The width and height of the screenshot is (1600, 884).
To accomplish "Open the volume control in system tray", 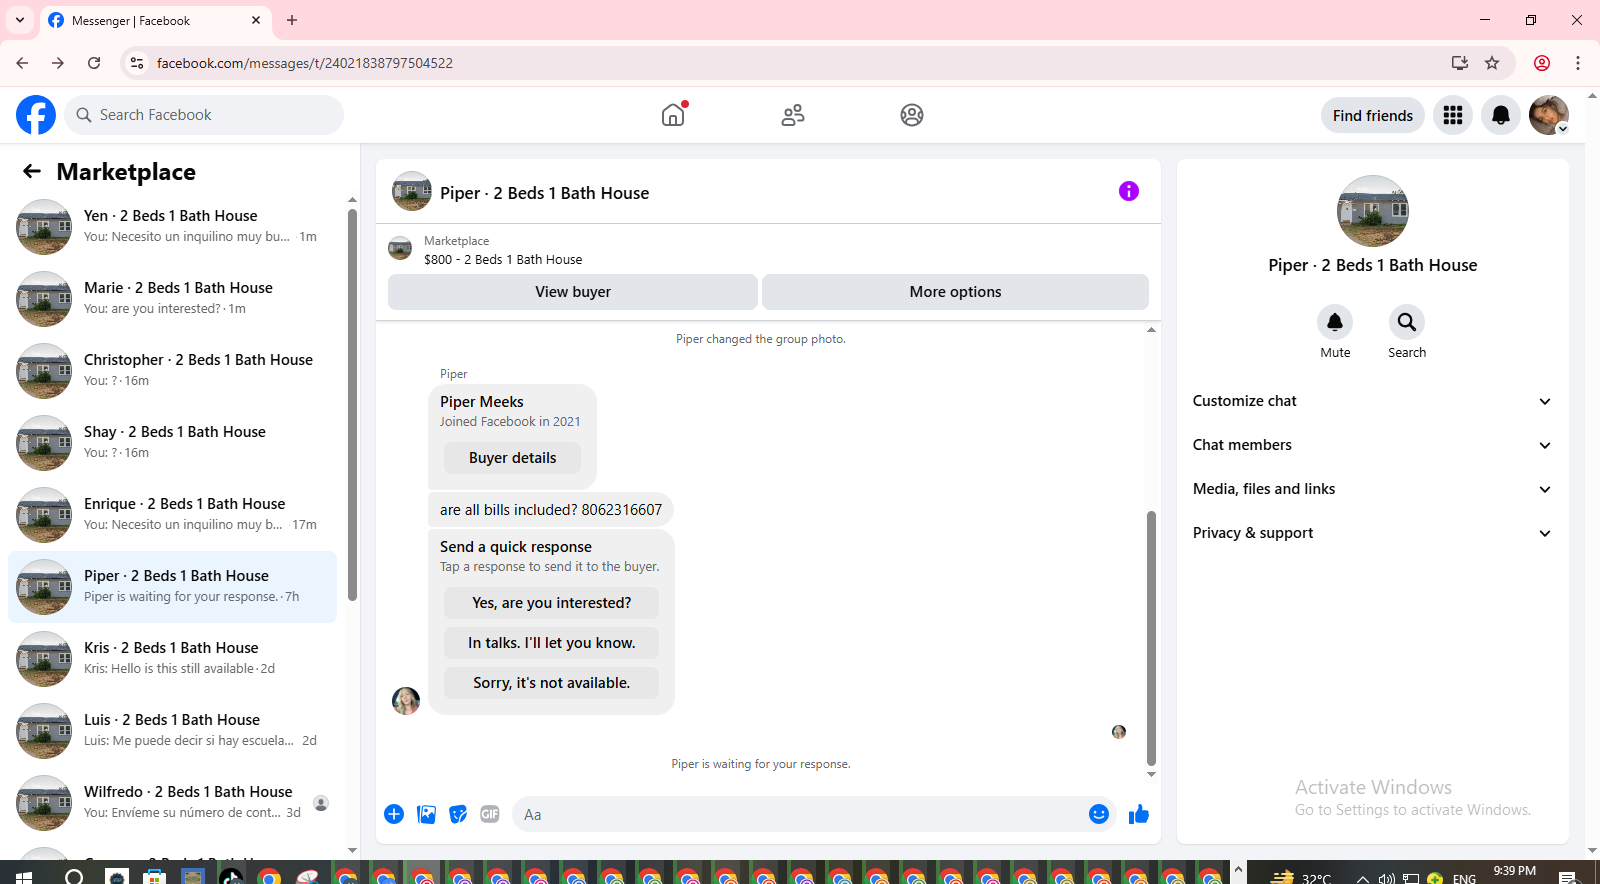I will [x=1386, y=878].
